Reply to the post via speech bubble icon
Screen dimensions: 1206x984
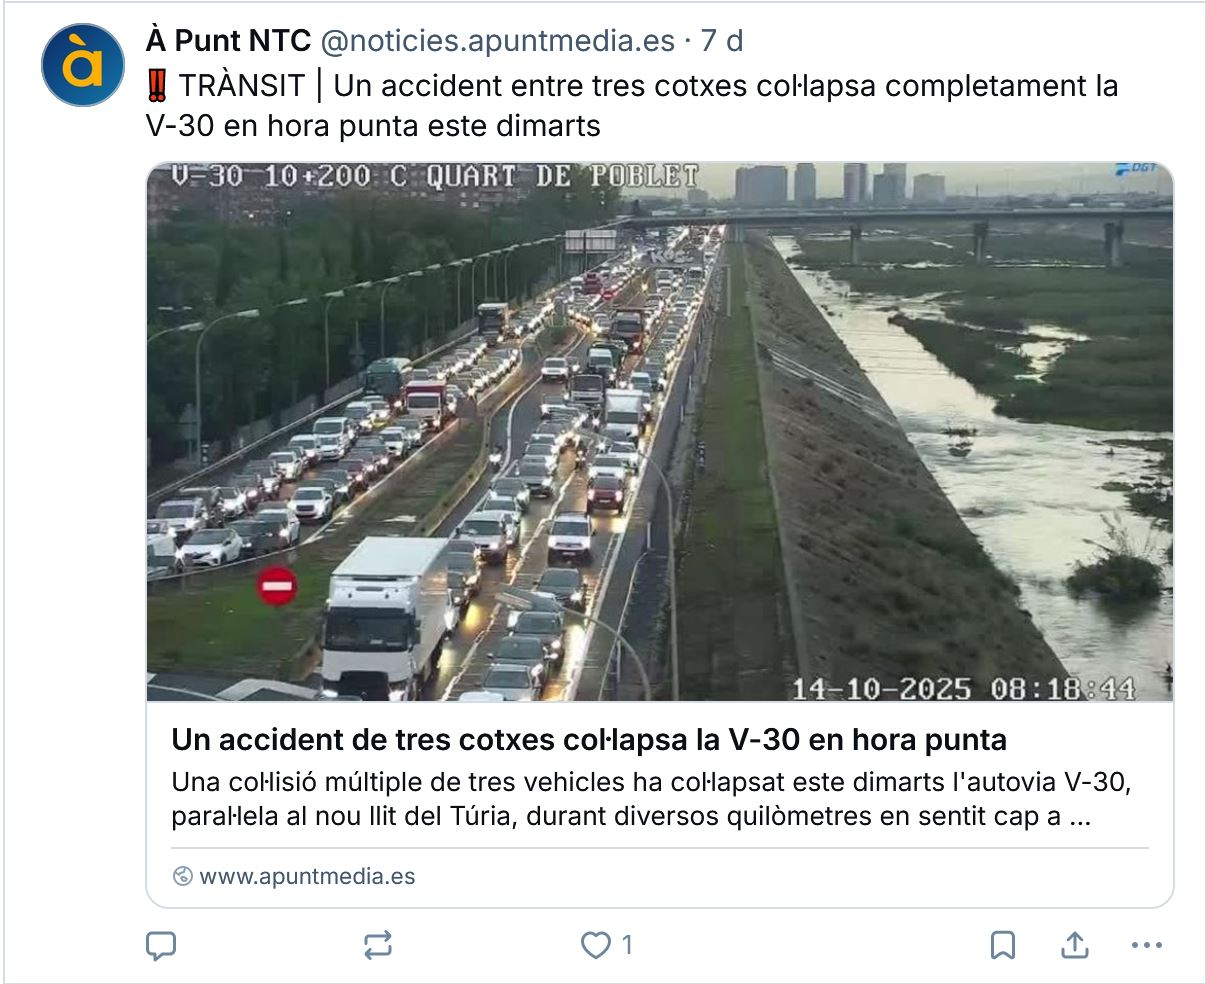point(161,945)
